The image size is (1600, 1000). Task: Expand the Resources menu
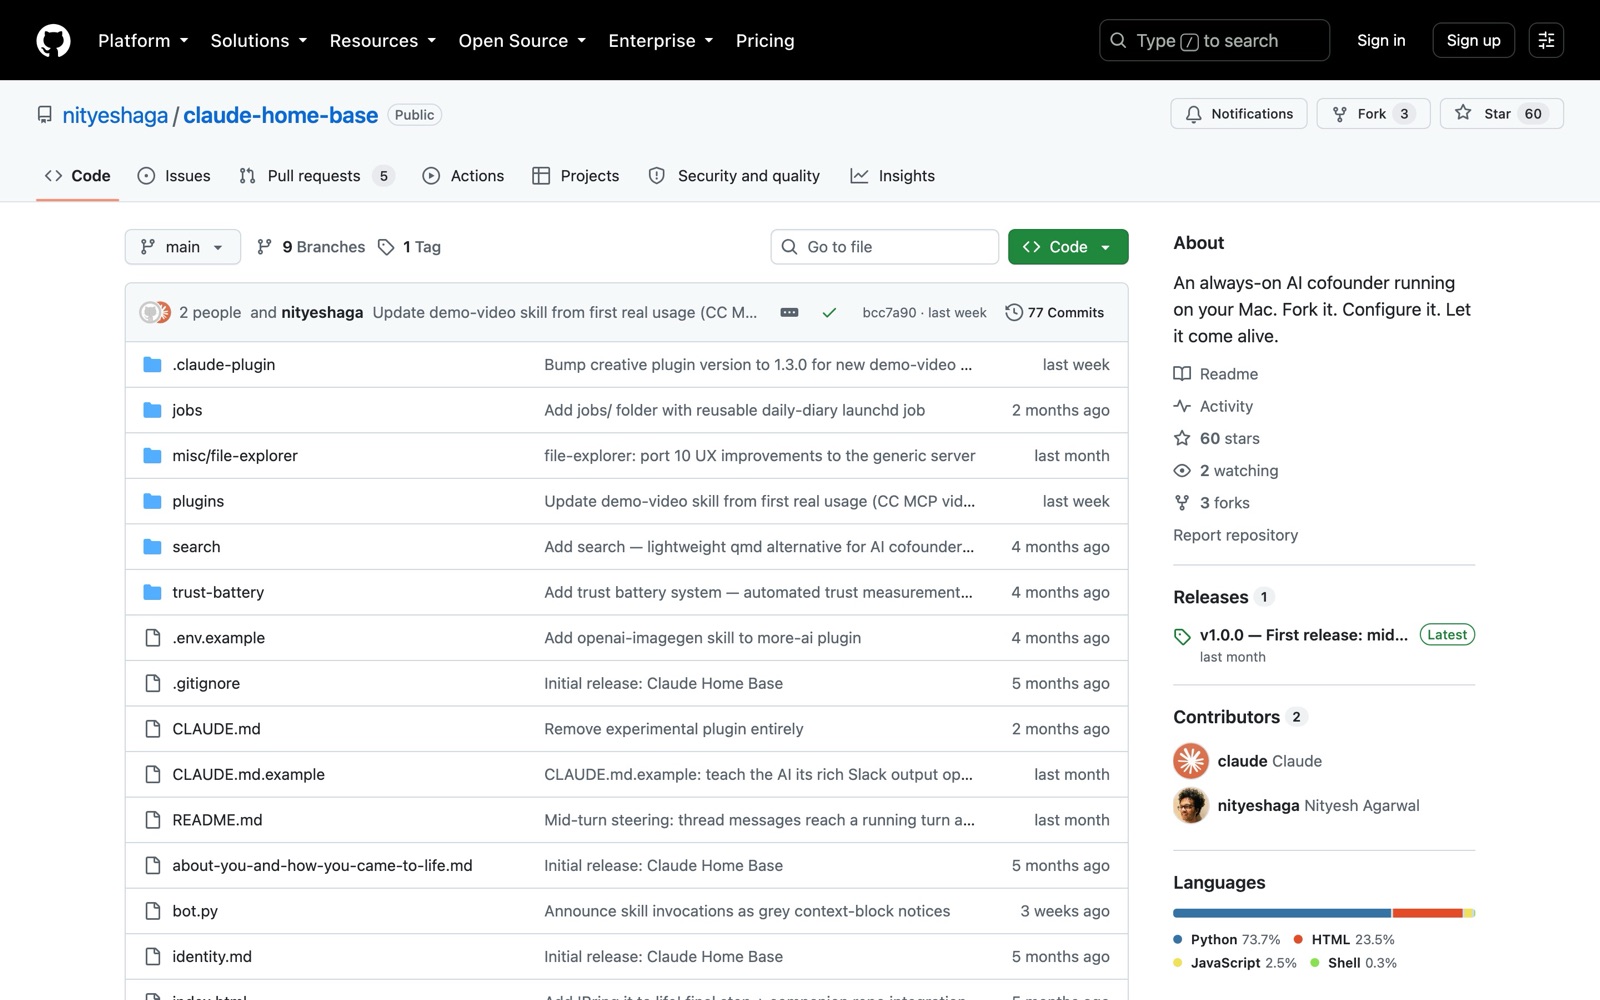pyautogui.click(x=383, y=40)
